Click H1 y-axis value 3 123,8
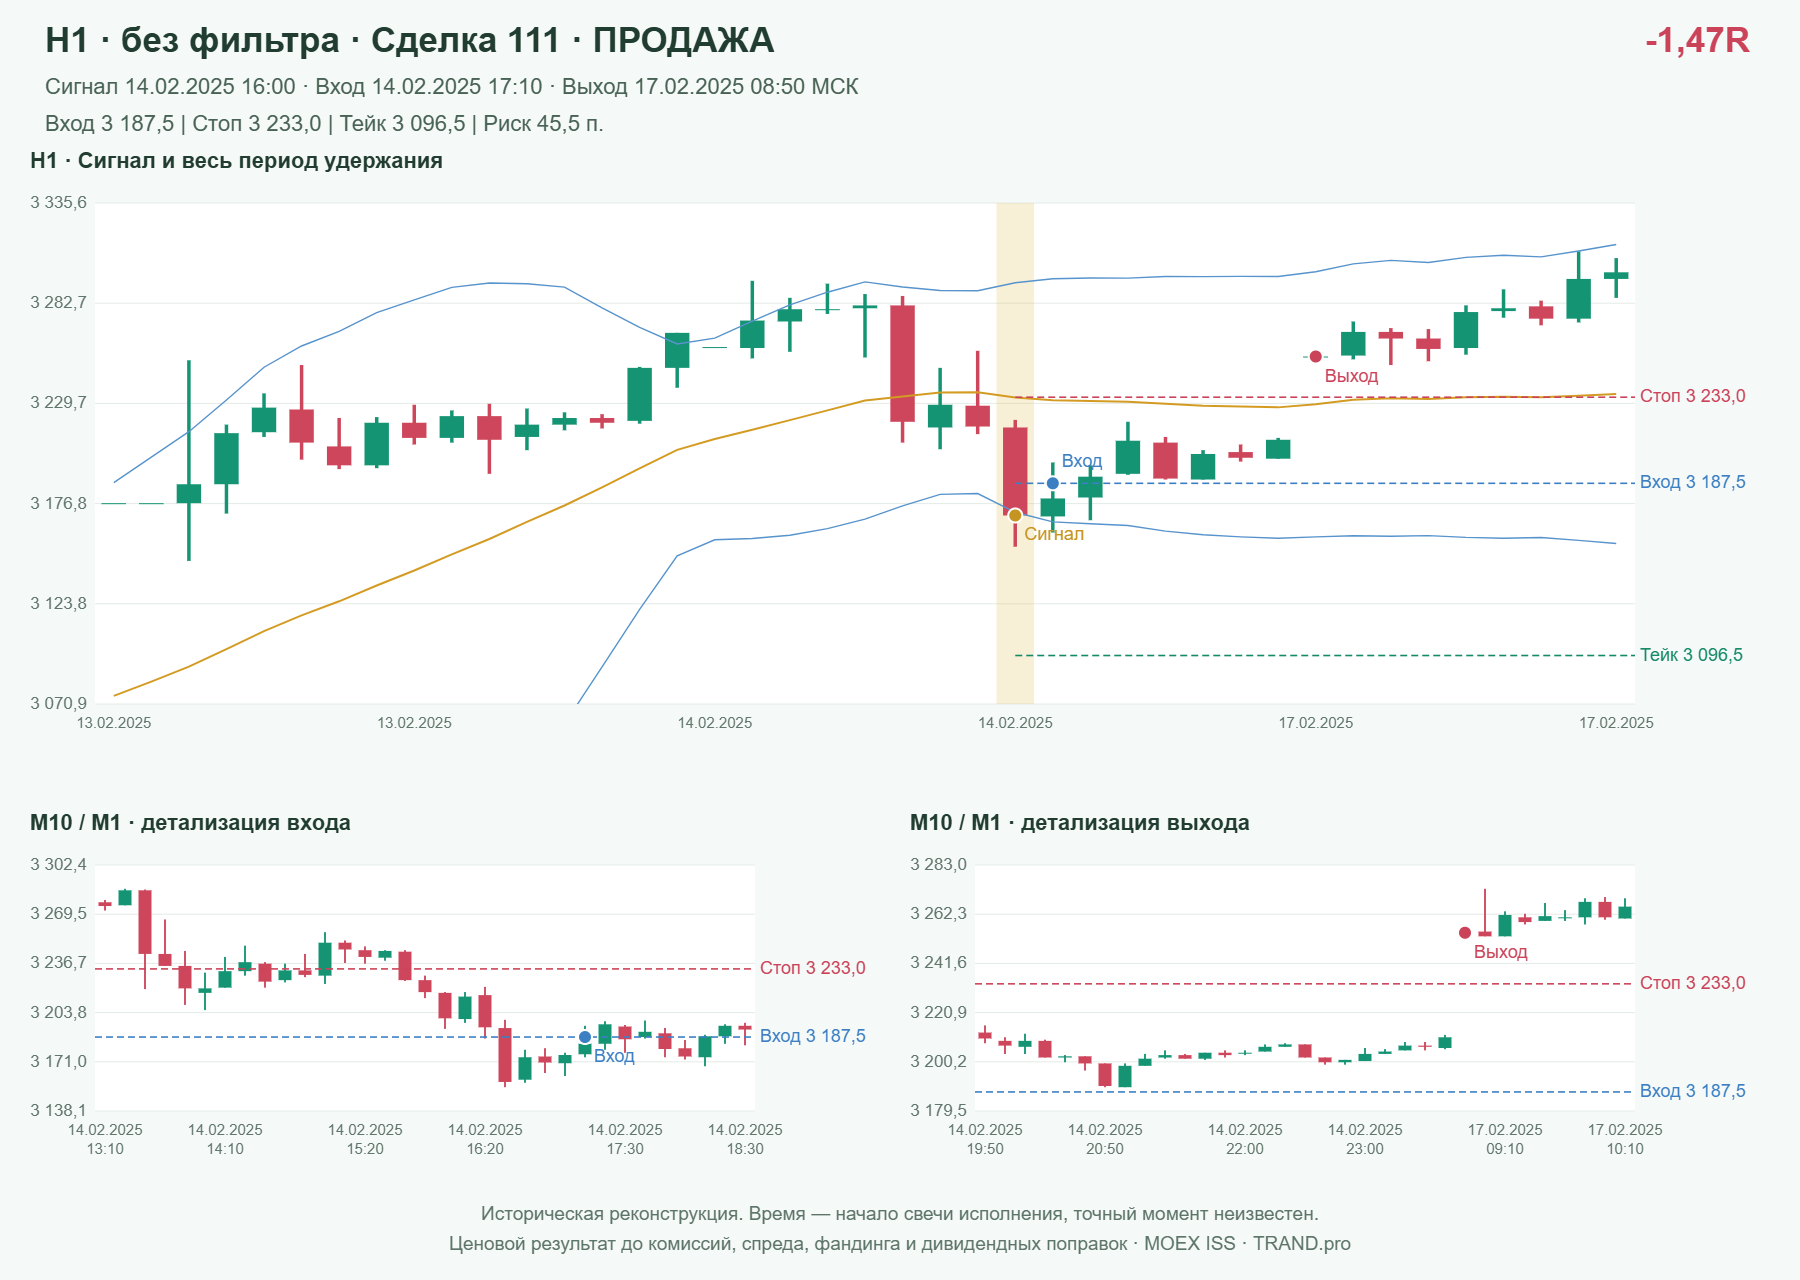The width and height of the screenshot is (1800, 1280). (x=58, y=603)
